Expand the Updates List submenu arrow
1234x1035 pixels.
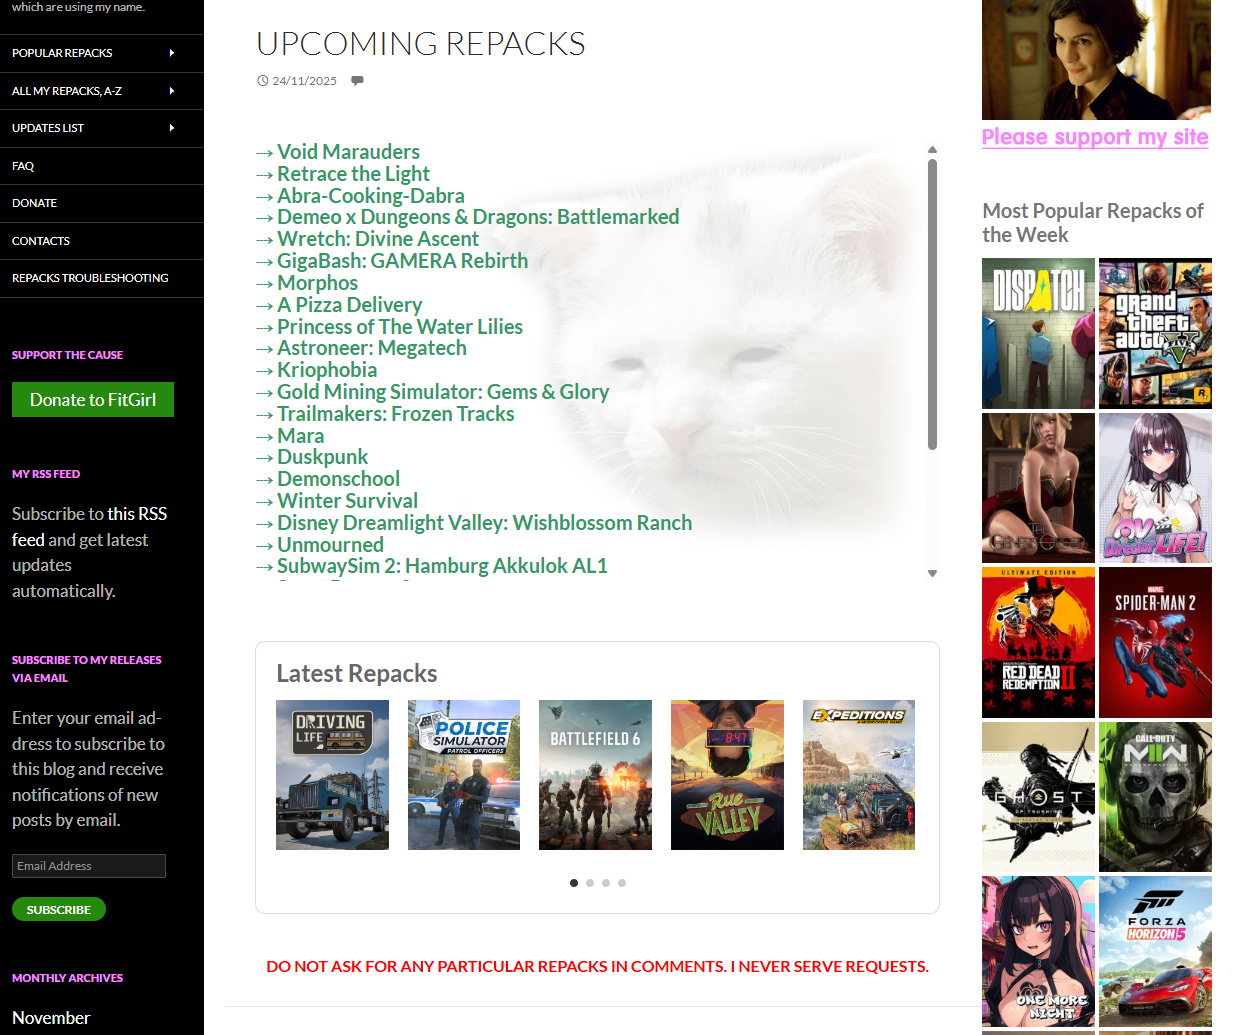172,128
